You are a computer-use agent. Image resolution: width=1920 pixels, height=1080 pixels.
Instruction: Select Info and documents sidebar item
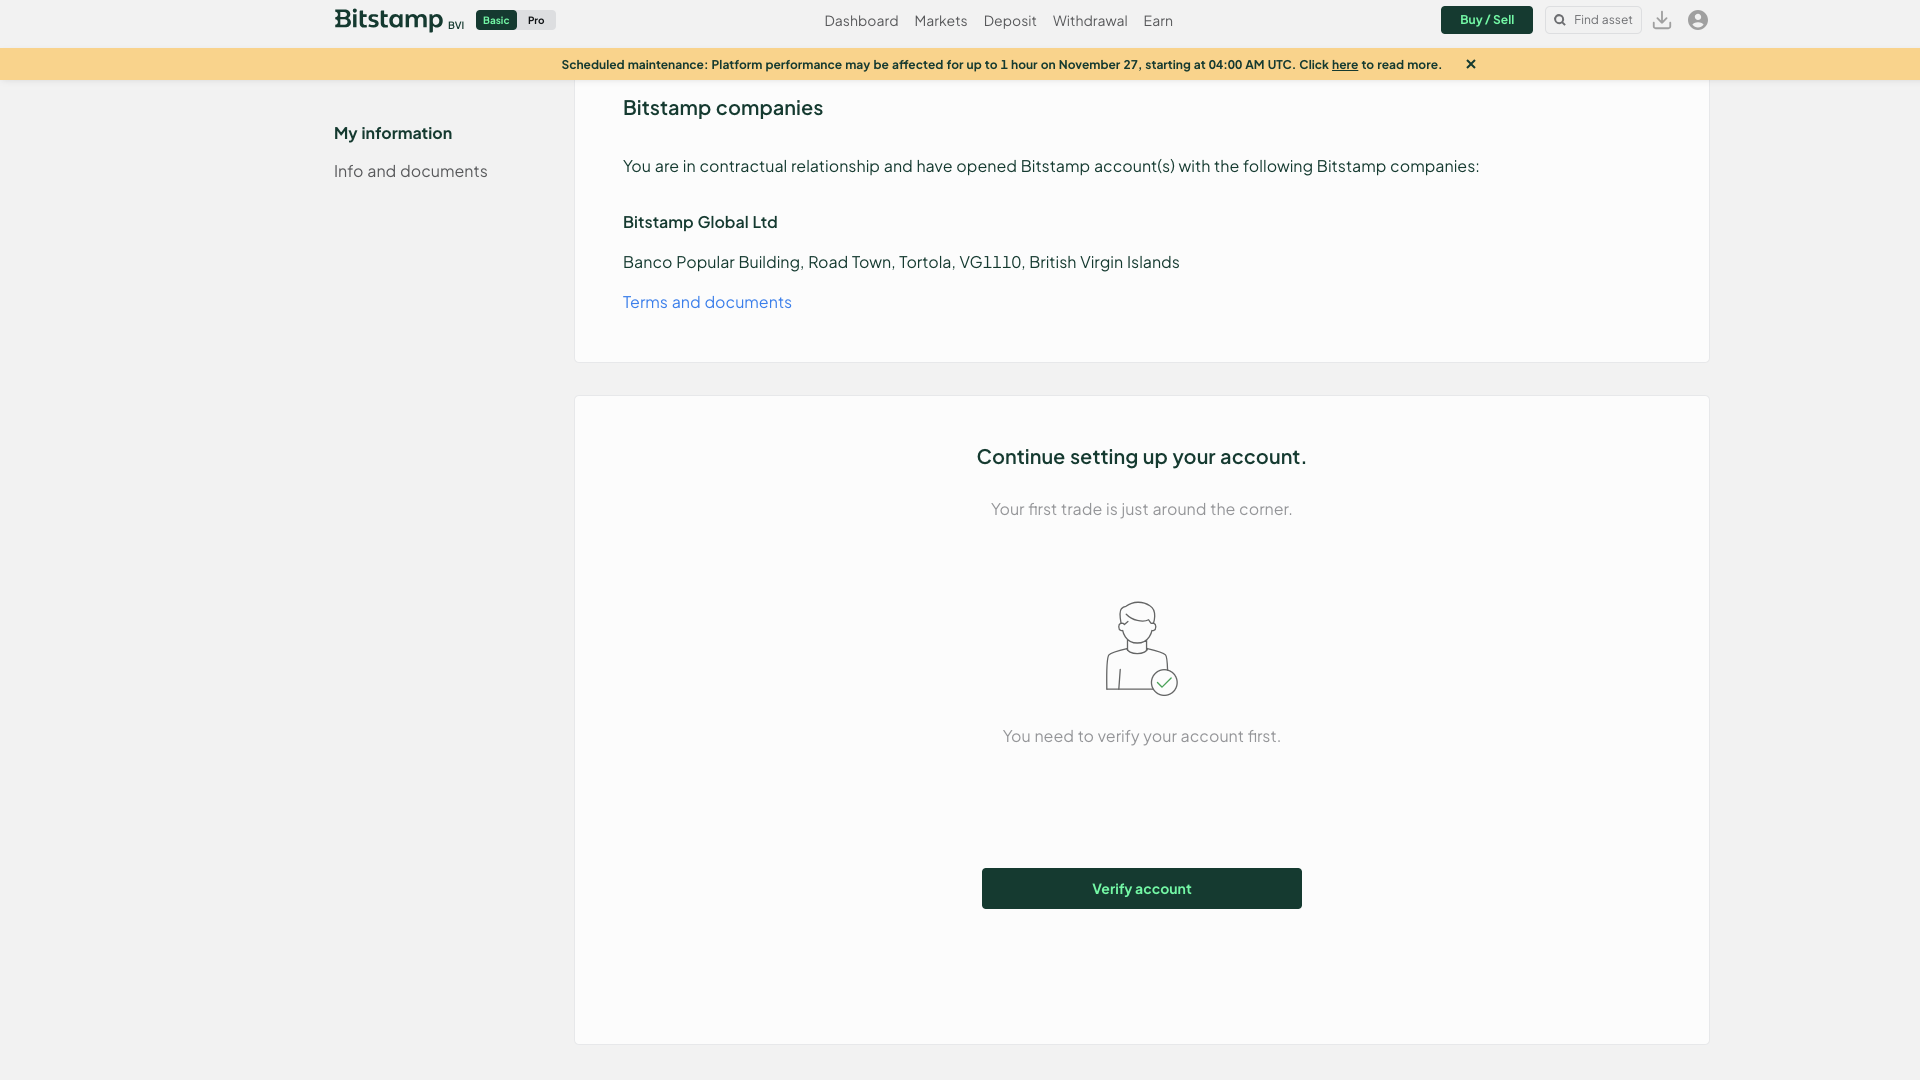(x=411, y=171)
